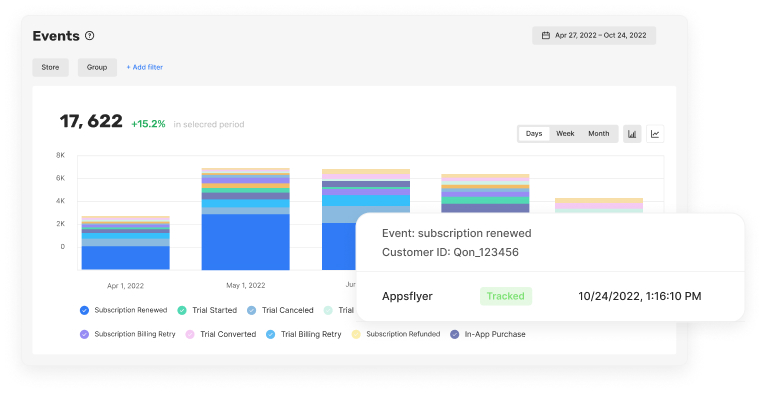
Task: Click the +15.2% change value
Action: coord(148,124)
